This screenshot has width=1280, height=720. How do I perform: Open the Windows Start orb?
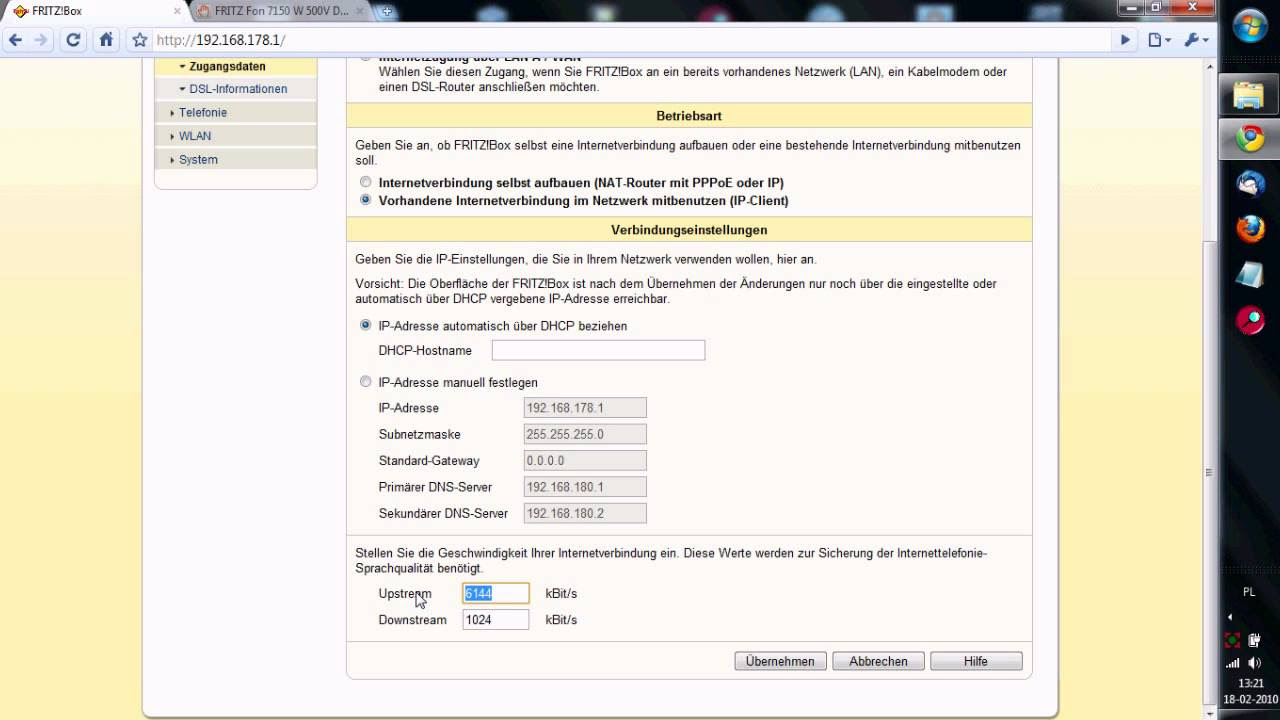pyautogui.click(x=1250, y=25)
